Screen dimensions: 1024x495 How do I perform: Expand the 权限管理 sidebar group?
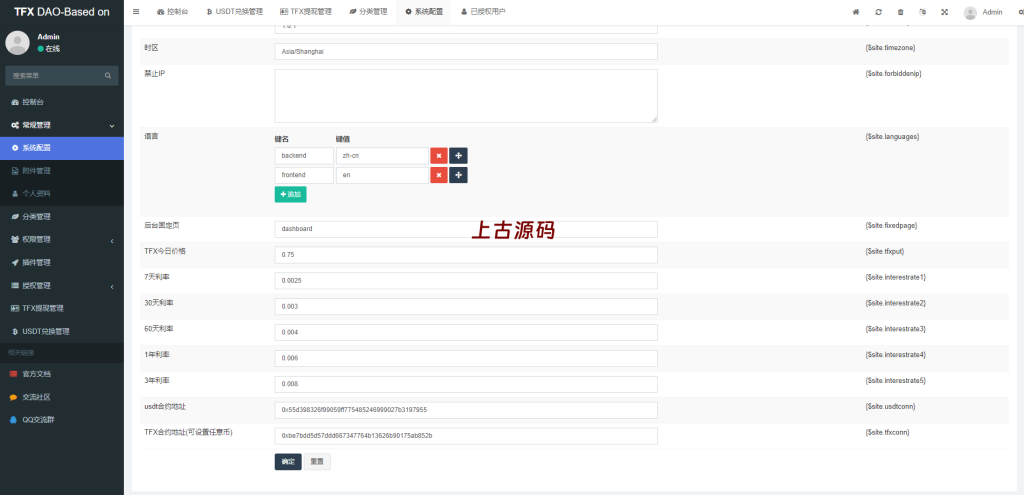(x=62, y=240)
